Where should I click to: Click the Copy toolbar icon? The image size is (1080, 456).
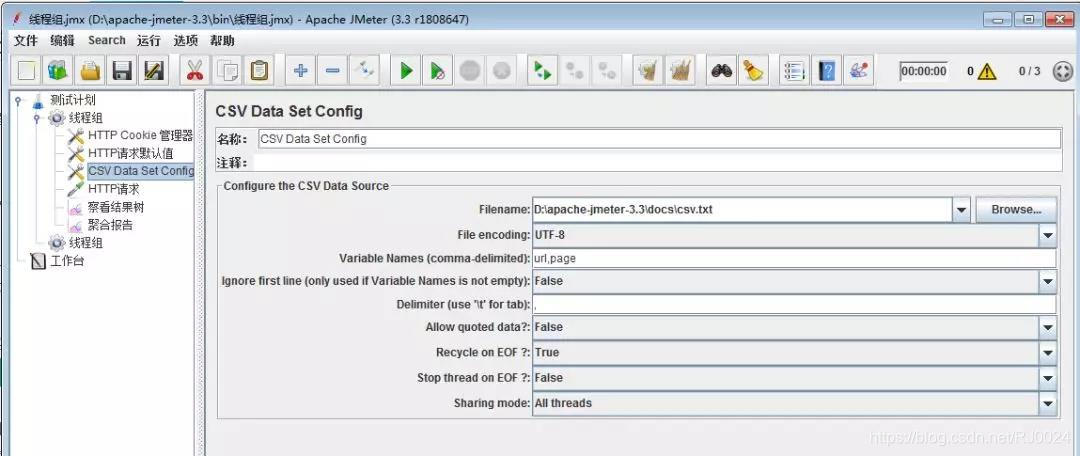coord(227,71)
